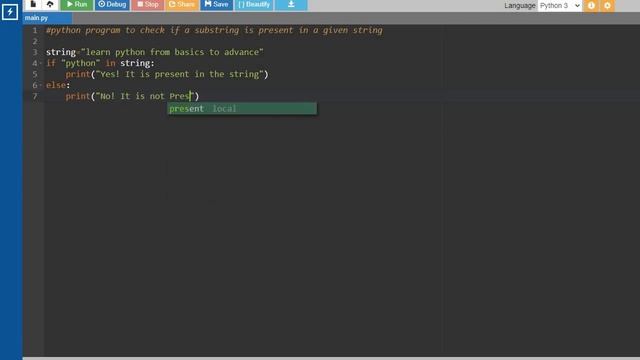
Task: Click the 'else:' keyword on line 6
Action: [58, 85]
